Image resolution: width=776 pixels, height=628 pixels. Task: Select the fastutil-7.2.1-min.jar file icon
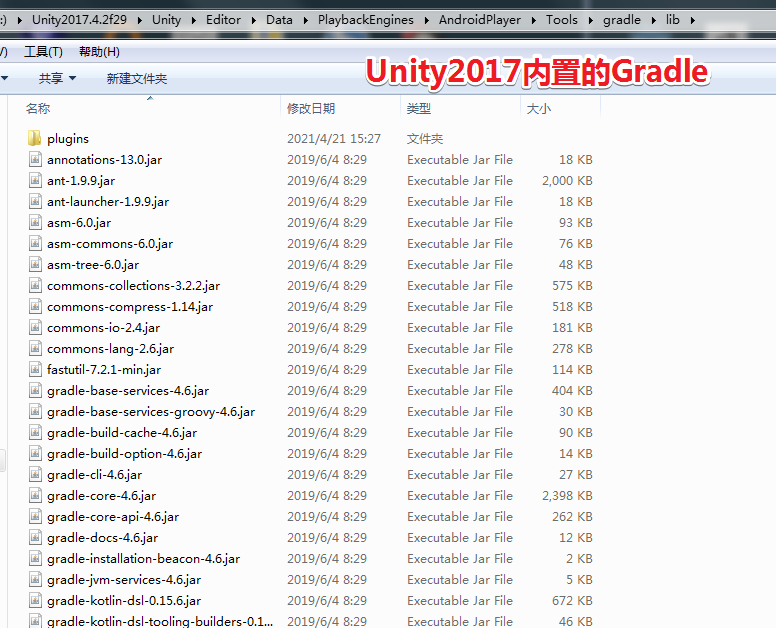point(35,369)
